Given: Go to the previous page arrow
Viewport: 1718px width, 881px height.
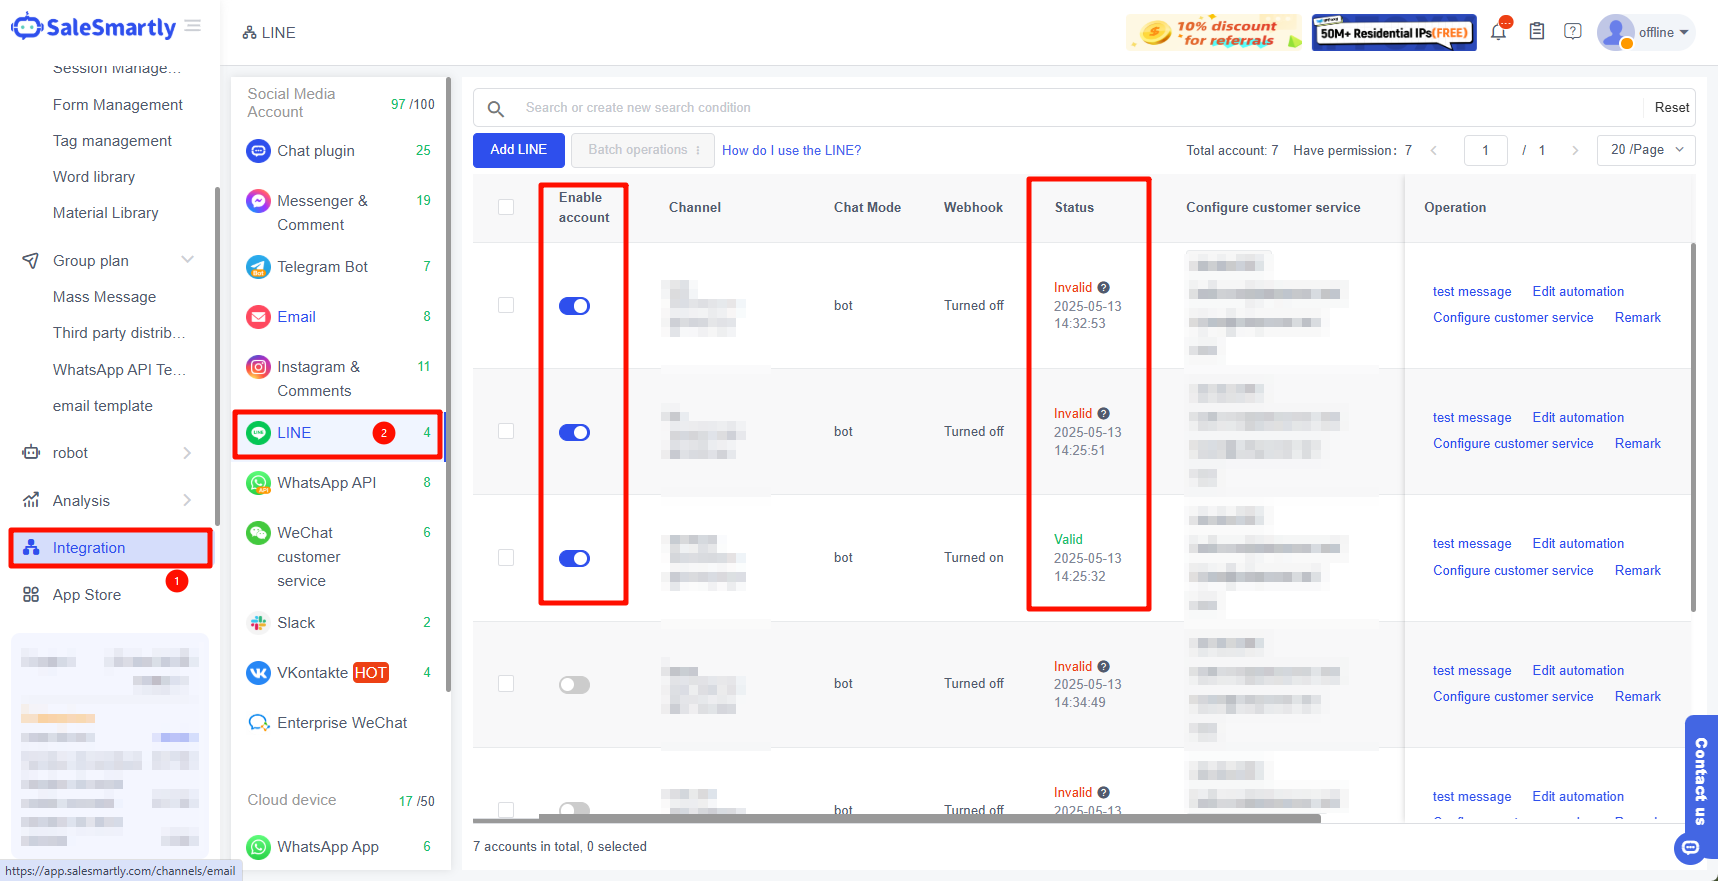Looking at the screenshot, I should tap(1434, 150).
